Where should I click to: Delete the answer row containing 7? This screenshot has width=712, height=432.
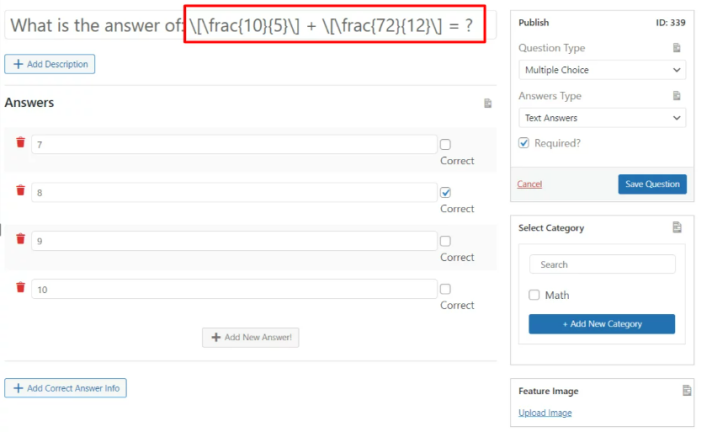[20, 143]
